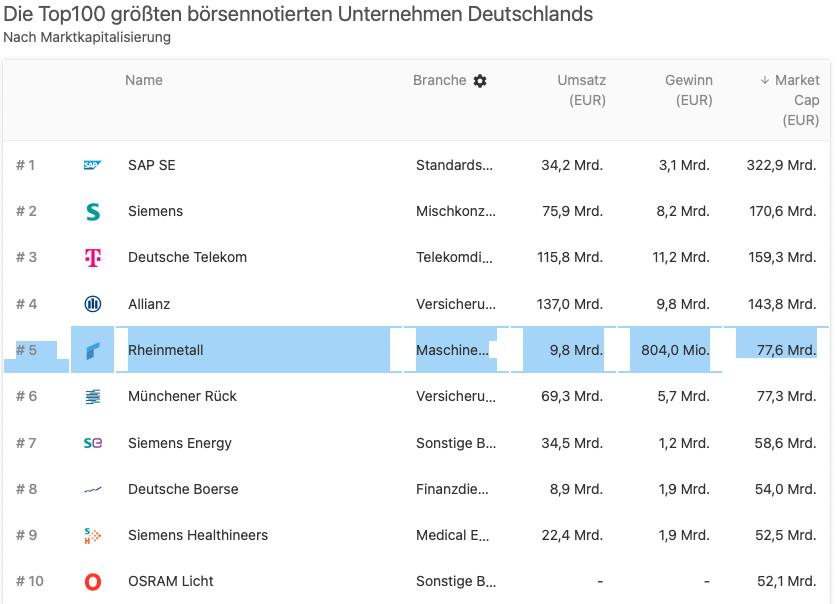
Task: Click the Deutsche Boerse logo
Action: (x=93, y=490)
